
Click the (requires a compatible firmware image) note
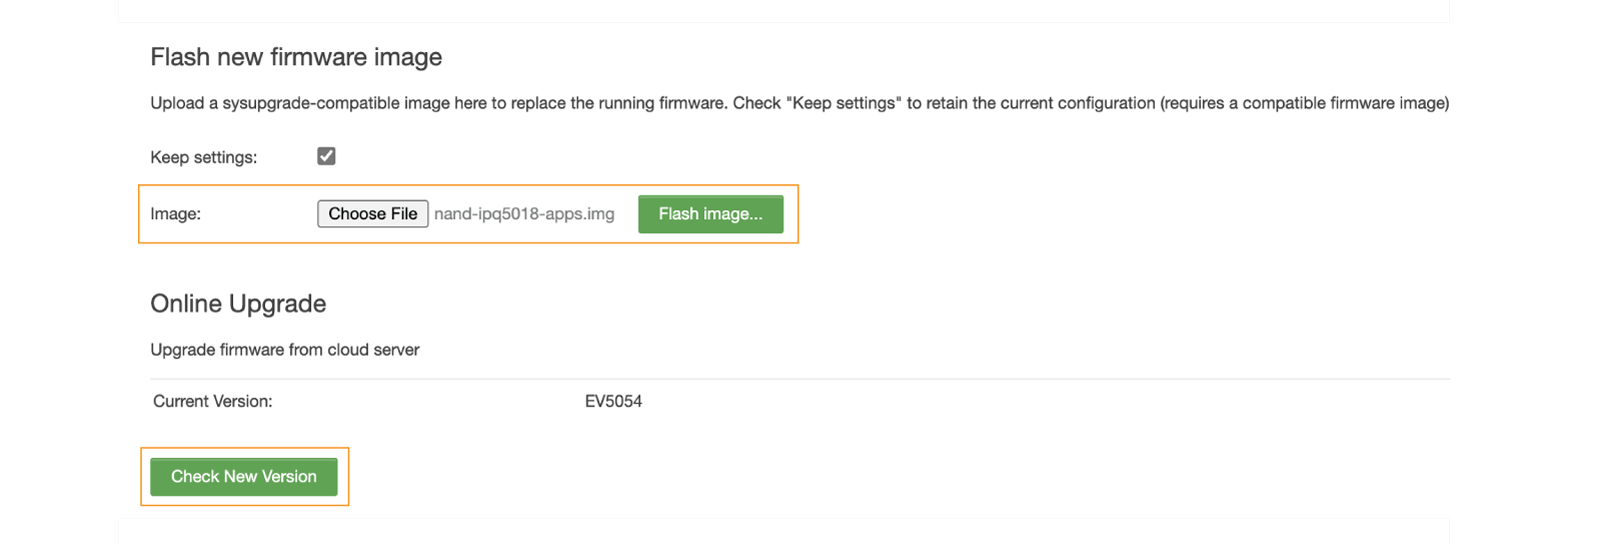point(1304,103)
